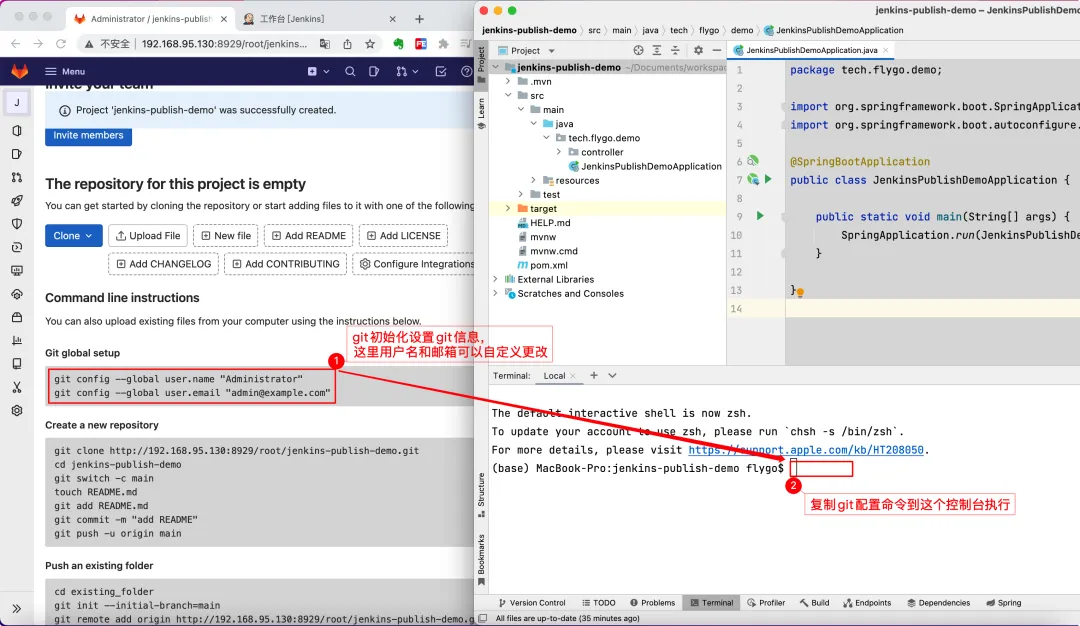Expand GitLab sidebar with double chevron

(17, 609)
